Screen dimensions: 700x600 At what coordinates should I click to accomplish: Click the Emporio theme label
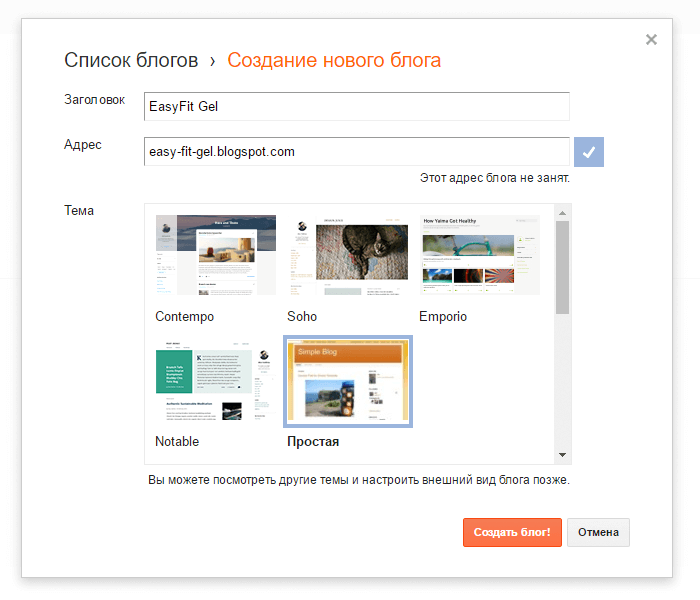tap(443, 317)
